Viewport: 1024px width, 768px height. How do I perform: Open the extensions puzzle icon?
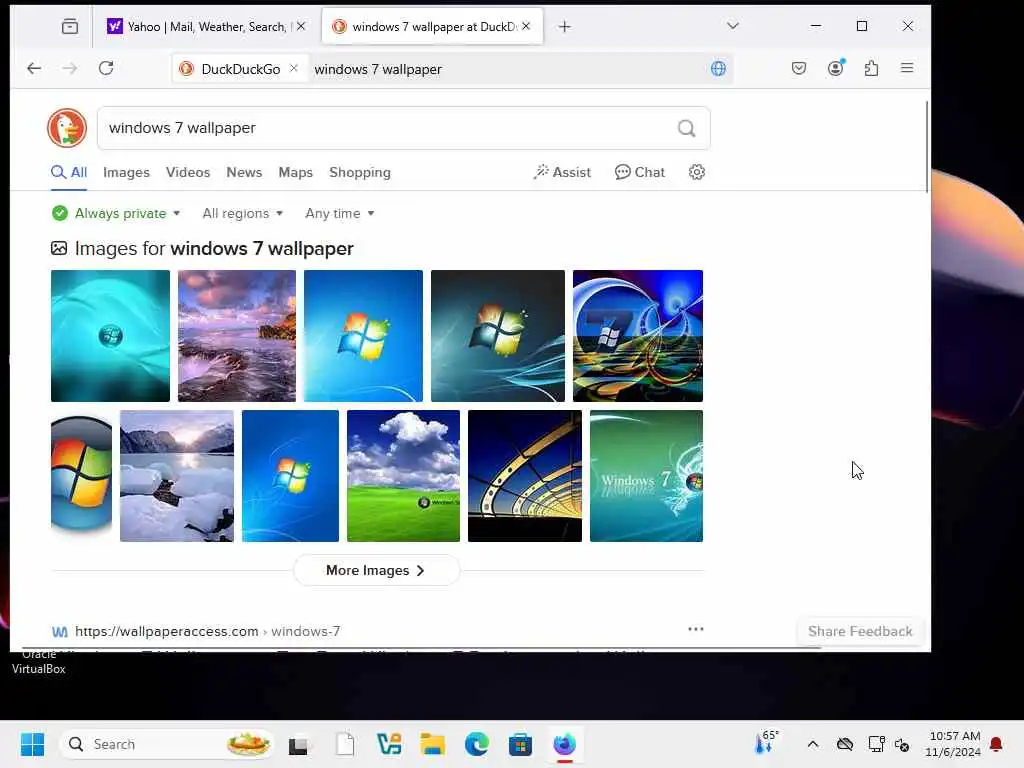tap(871, 68)
